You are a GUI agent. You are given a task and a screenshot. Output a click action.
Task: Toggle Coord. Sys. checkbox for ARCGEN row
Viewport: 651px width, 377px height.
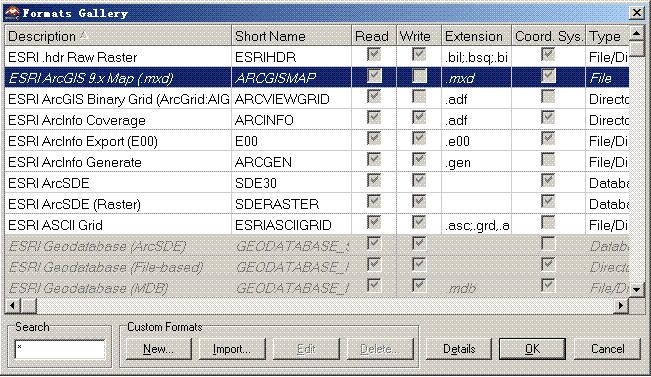[x=548, y=160]
